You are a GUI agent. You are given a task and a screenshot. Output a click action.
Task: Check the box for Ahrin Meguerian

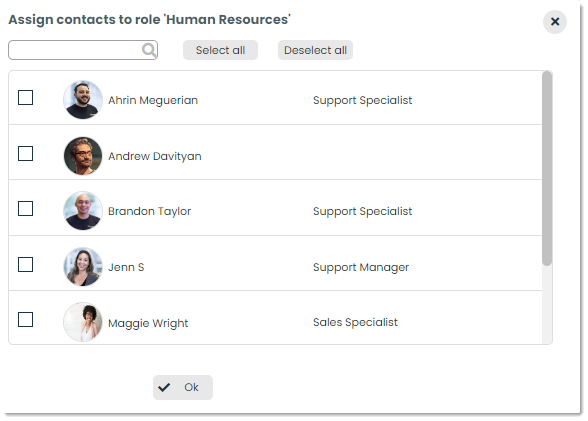click(x=26, y=97)
